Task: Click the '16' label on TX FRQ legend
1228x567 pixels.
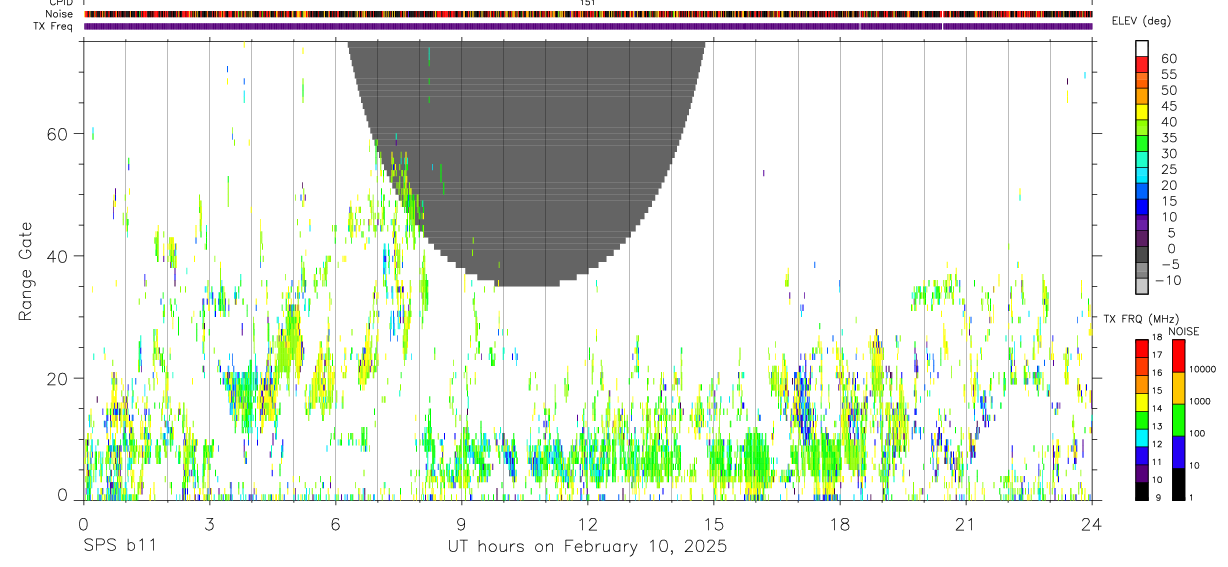Action: (x=1157, y=373)
